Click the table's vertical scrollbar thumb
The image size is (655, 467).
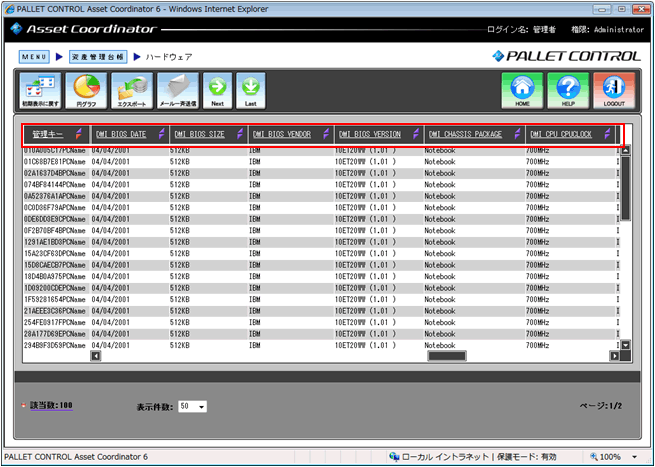pyautogui.click(x=625, y=188)
